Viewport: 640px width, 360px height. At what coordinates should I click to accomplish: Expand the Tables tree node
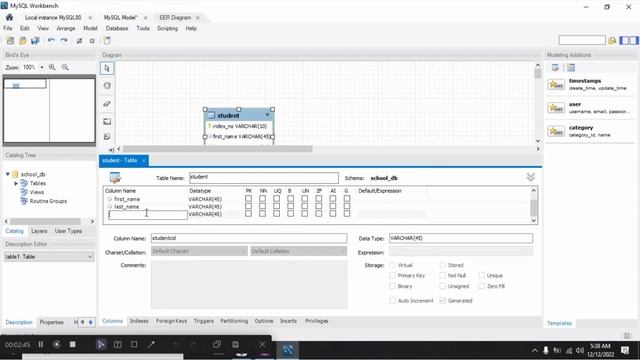(x=16, y=183)
